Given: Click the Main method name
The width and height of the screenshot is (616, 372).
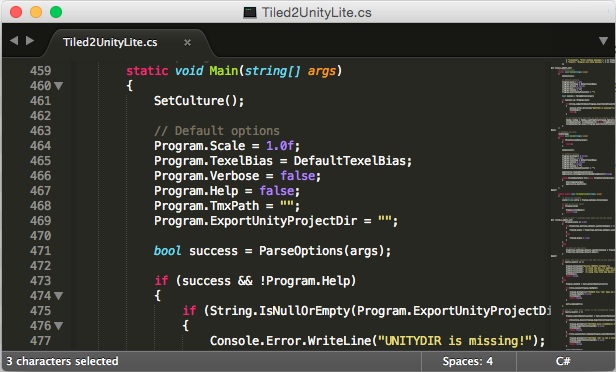Looking at the screenshot, I should [x=224, y=71].
